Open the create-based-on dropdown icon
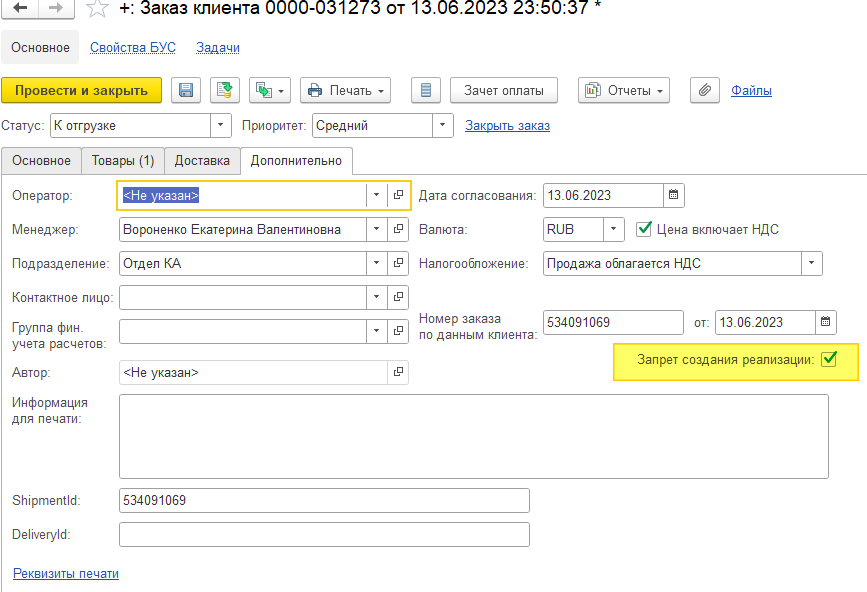The width and height of the screenshot is (867, 592). 270,91
